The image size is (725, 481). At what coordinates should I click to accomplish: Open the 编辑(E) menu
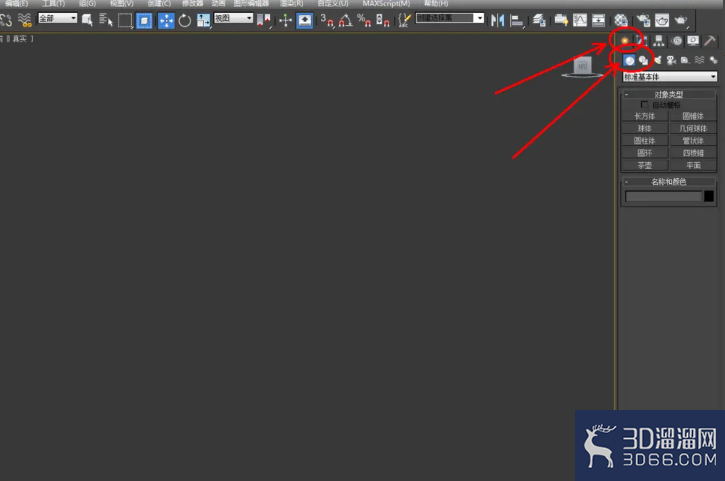pyautogui.click(x=16, y=4)
